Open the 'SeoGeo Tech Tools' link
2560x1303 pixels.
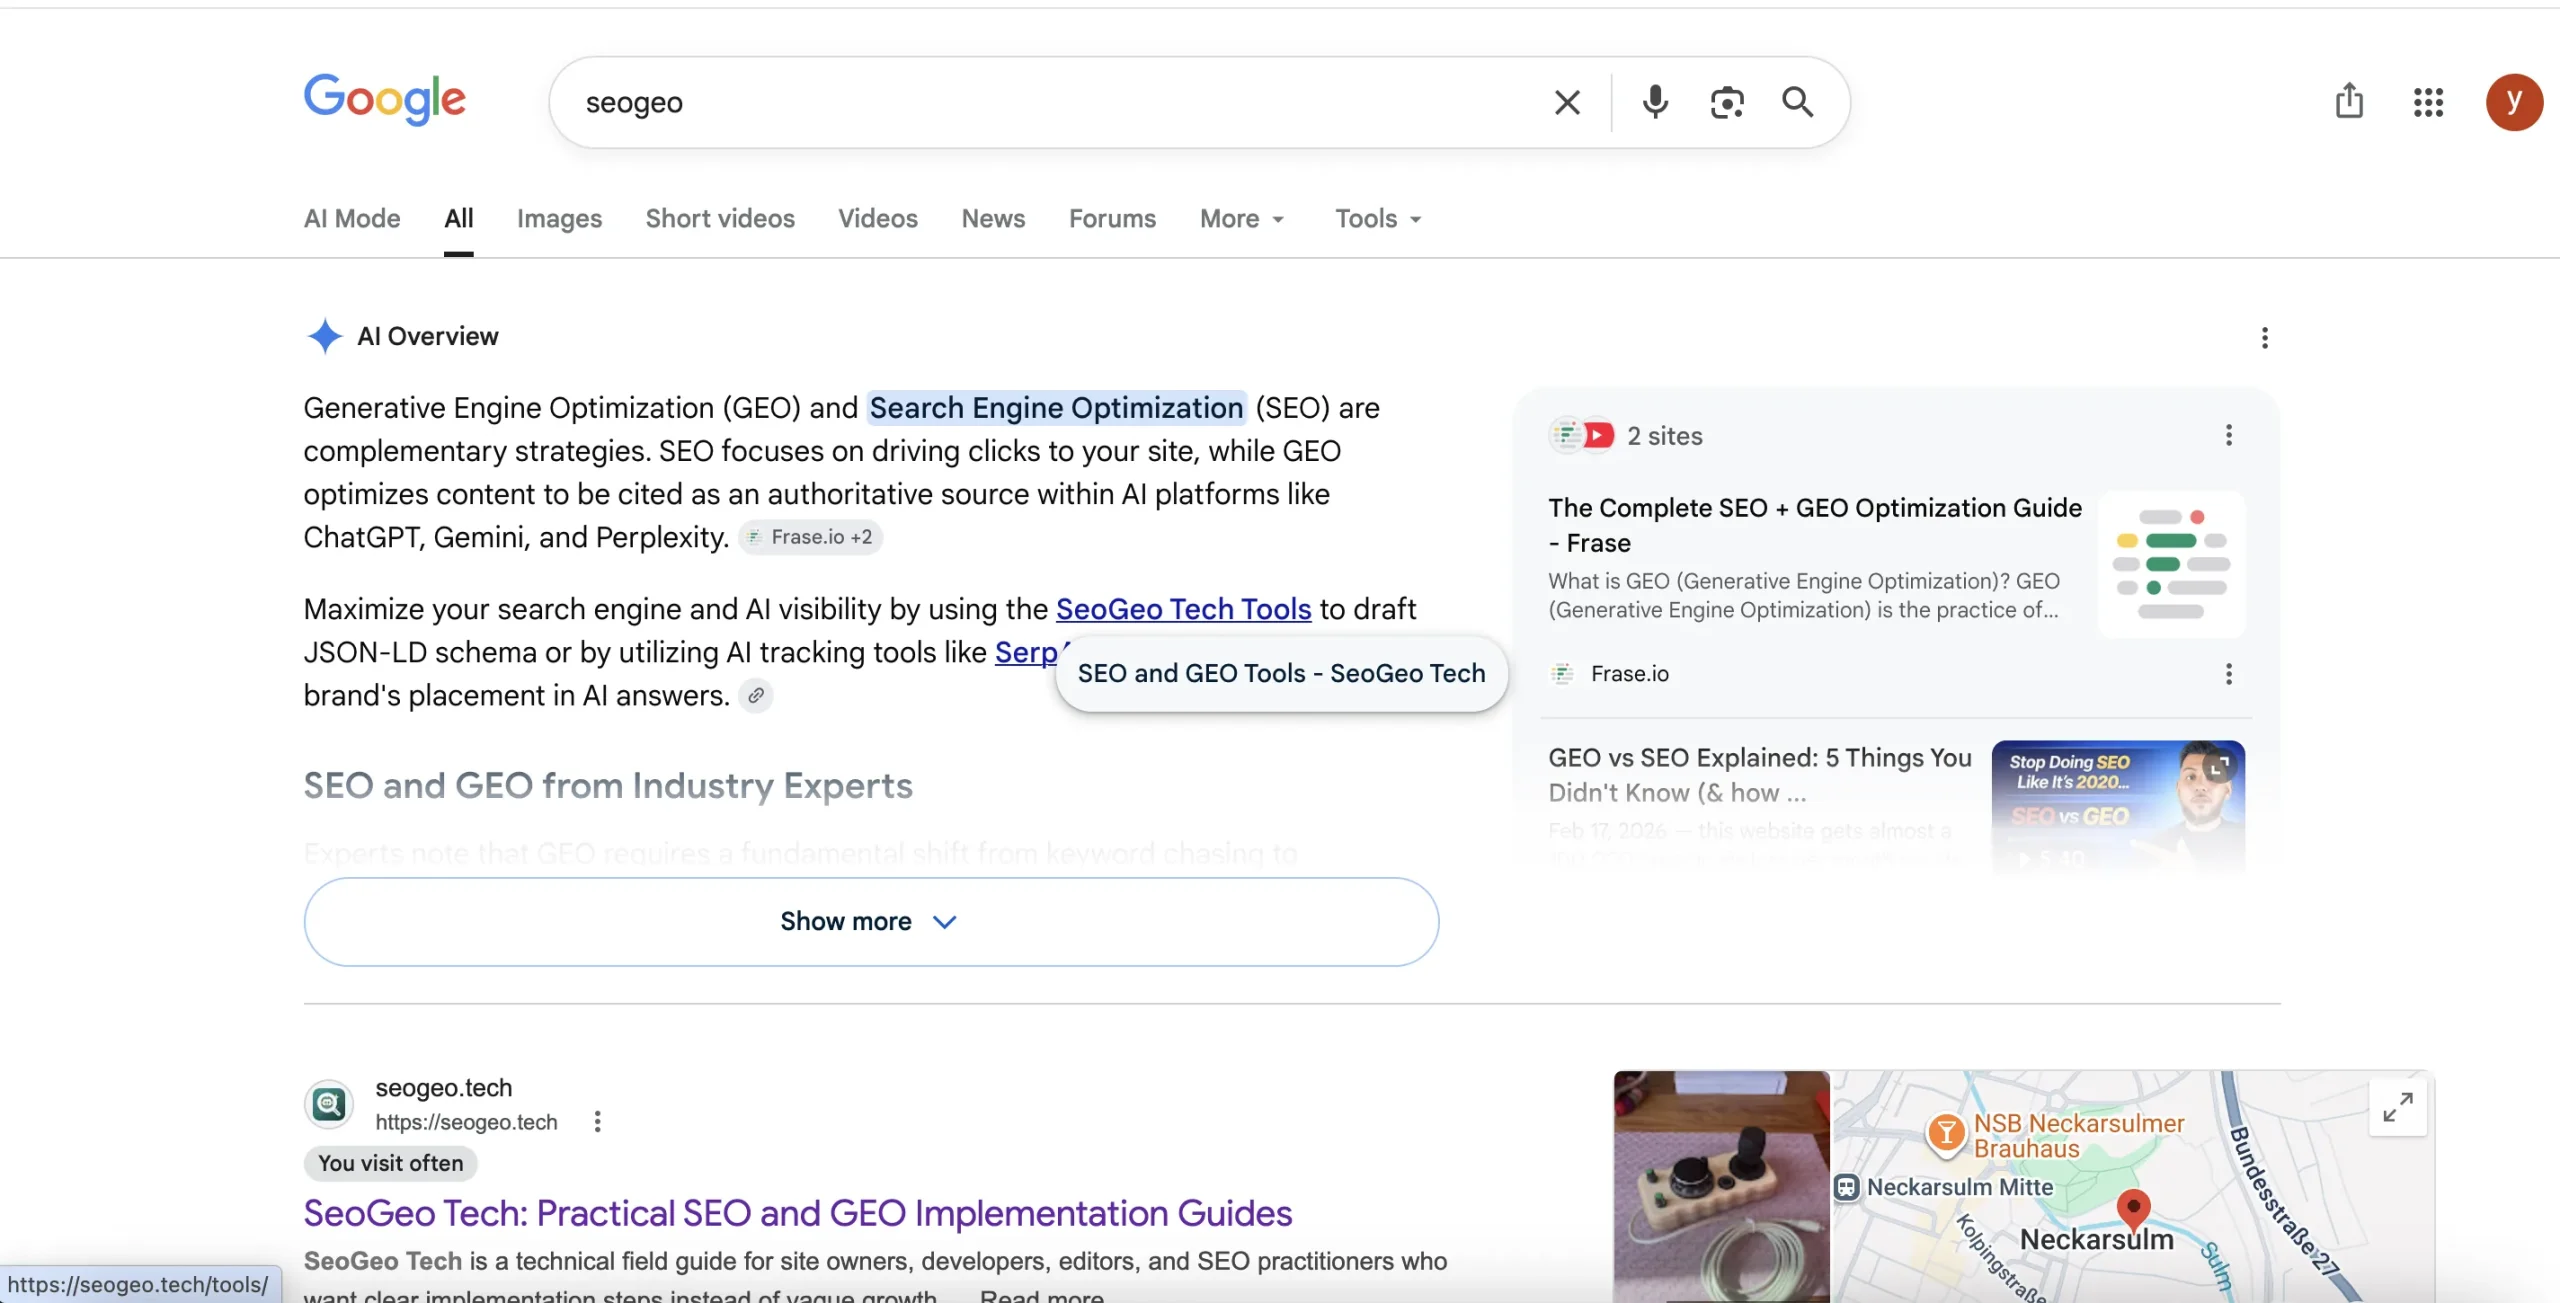(x=1183, y=609)
